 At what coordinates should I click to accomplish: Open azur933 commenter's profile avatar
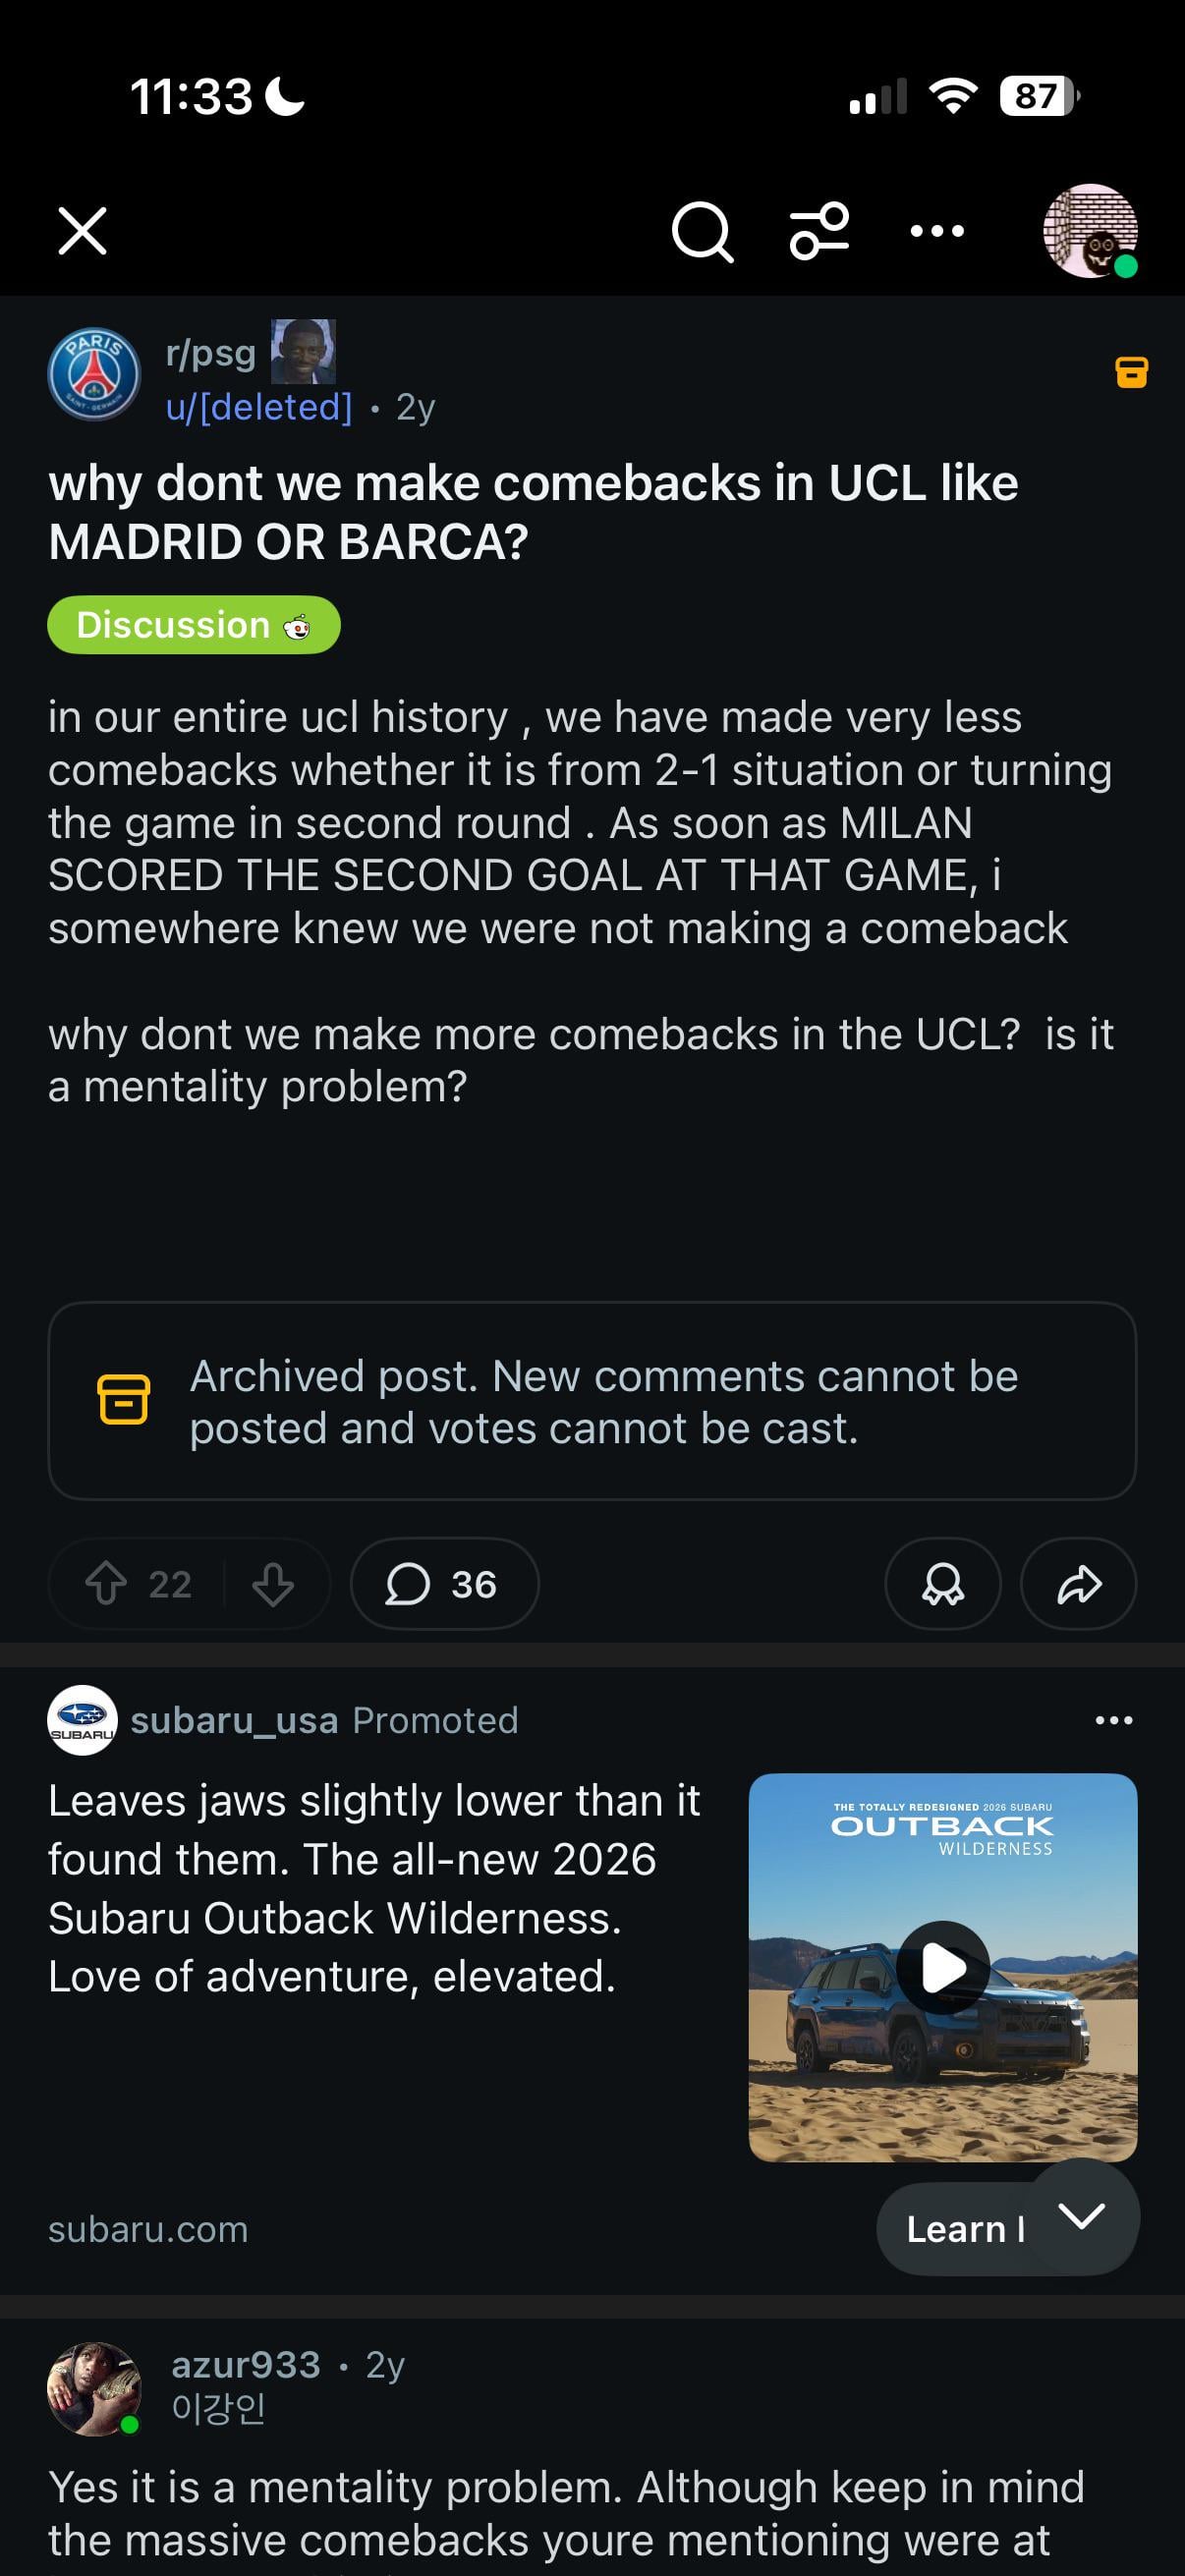[x=94, y=2389]
